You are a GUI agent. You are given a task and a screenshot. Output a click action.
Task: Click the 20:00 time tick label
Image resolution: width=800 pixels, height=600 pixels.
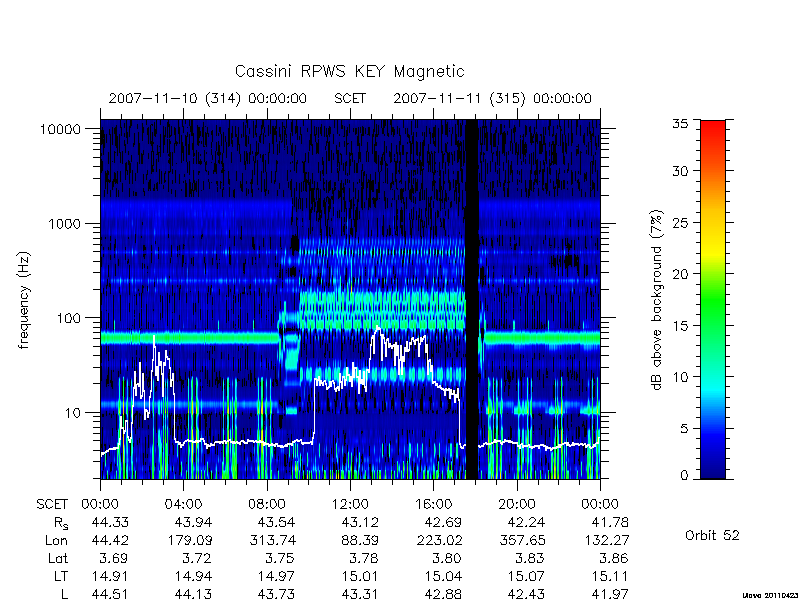click(516, 504)
